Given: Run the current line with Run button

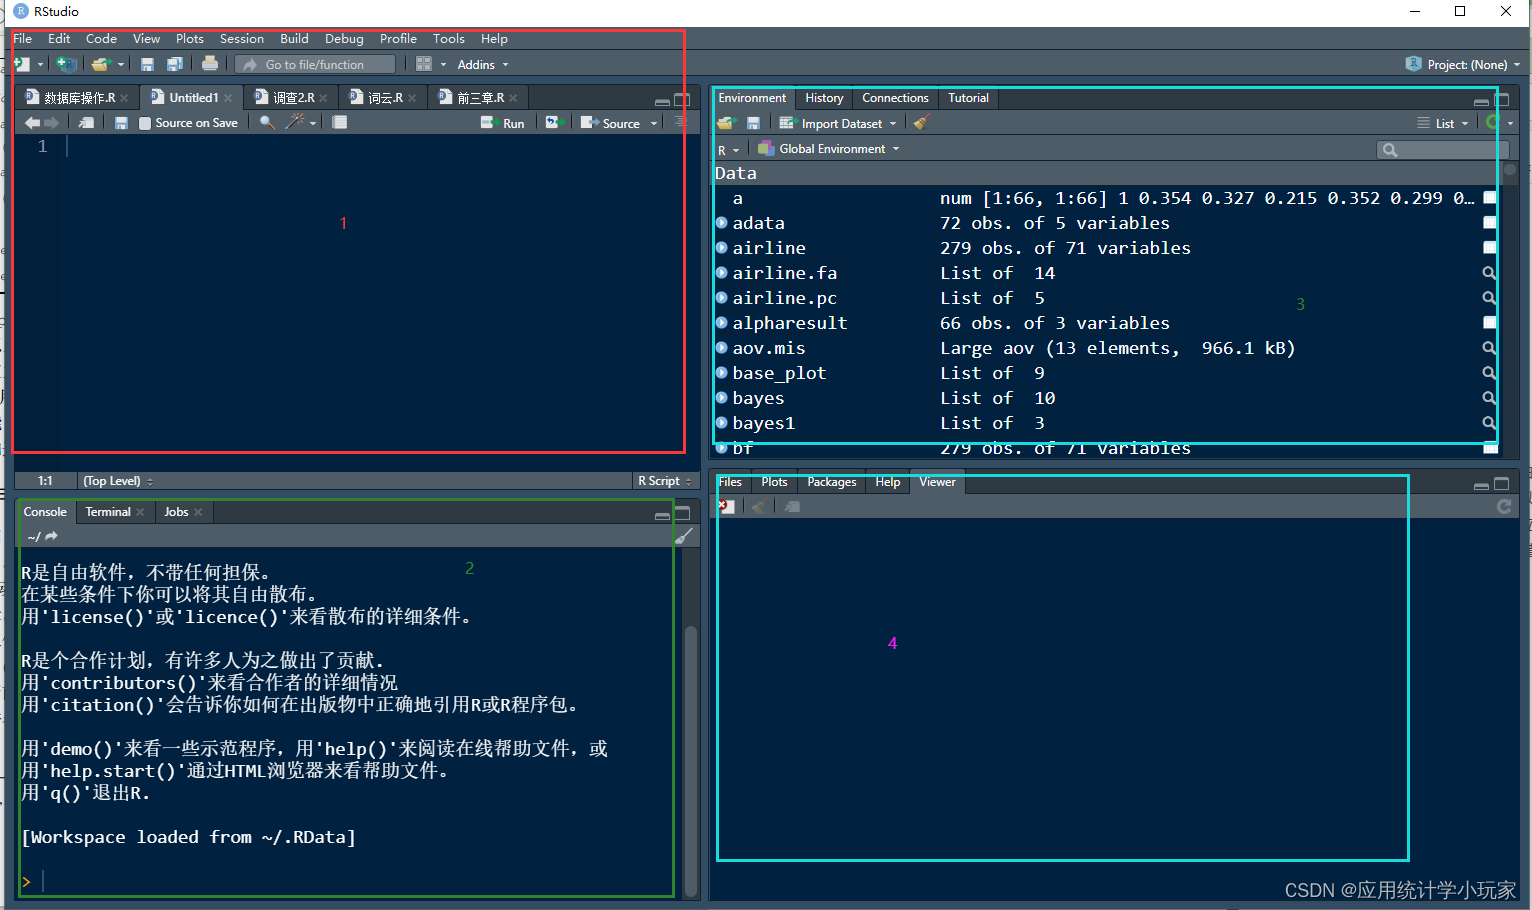Looking at the screenshot, I should coord(503,123).
